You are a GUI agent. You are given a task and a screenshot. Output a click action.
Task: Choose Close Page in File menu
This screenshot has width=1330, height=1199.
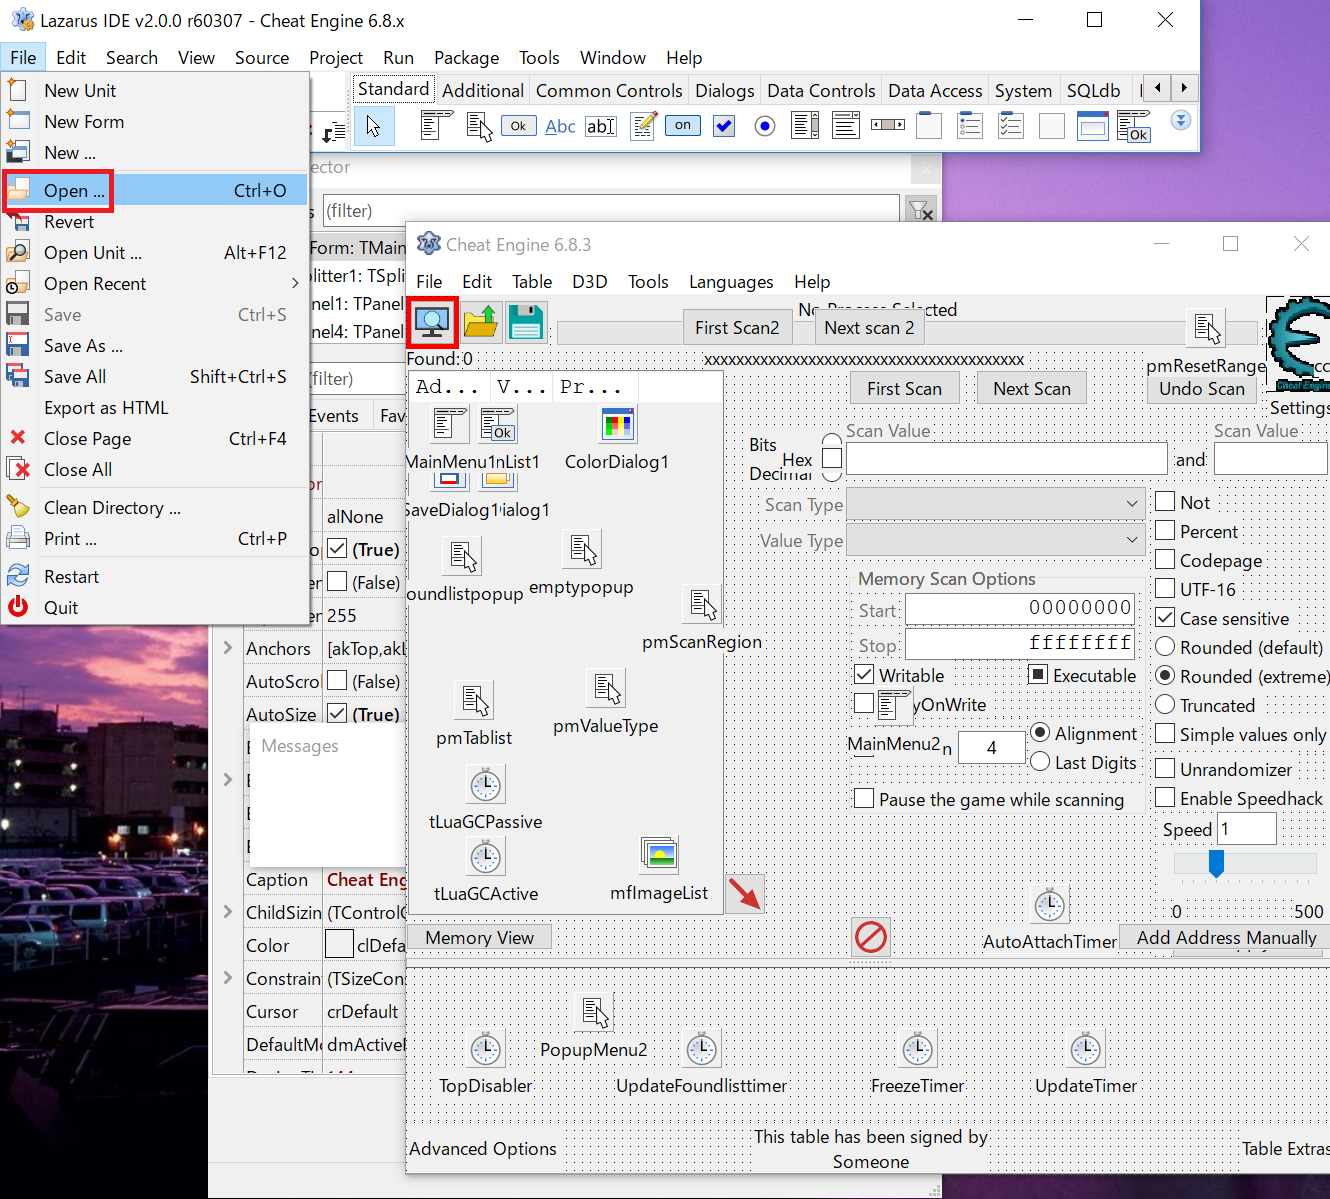point(155,439)
